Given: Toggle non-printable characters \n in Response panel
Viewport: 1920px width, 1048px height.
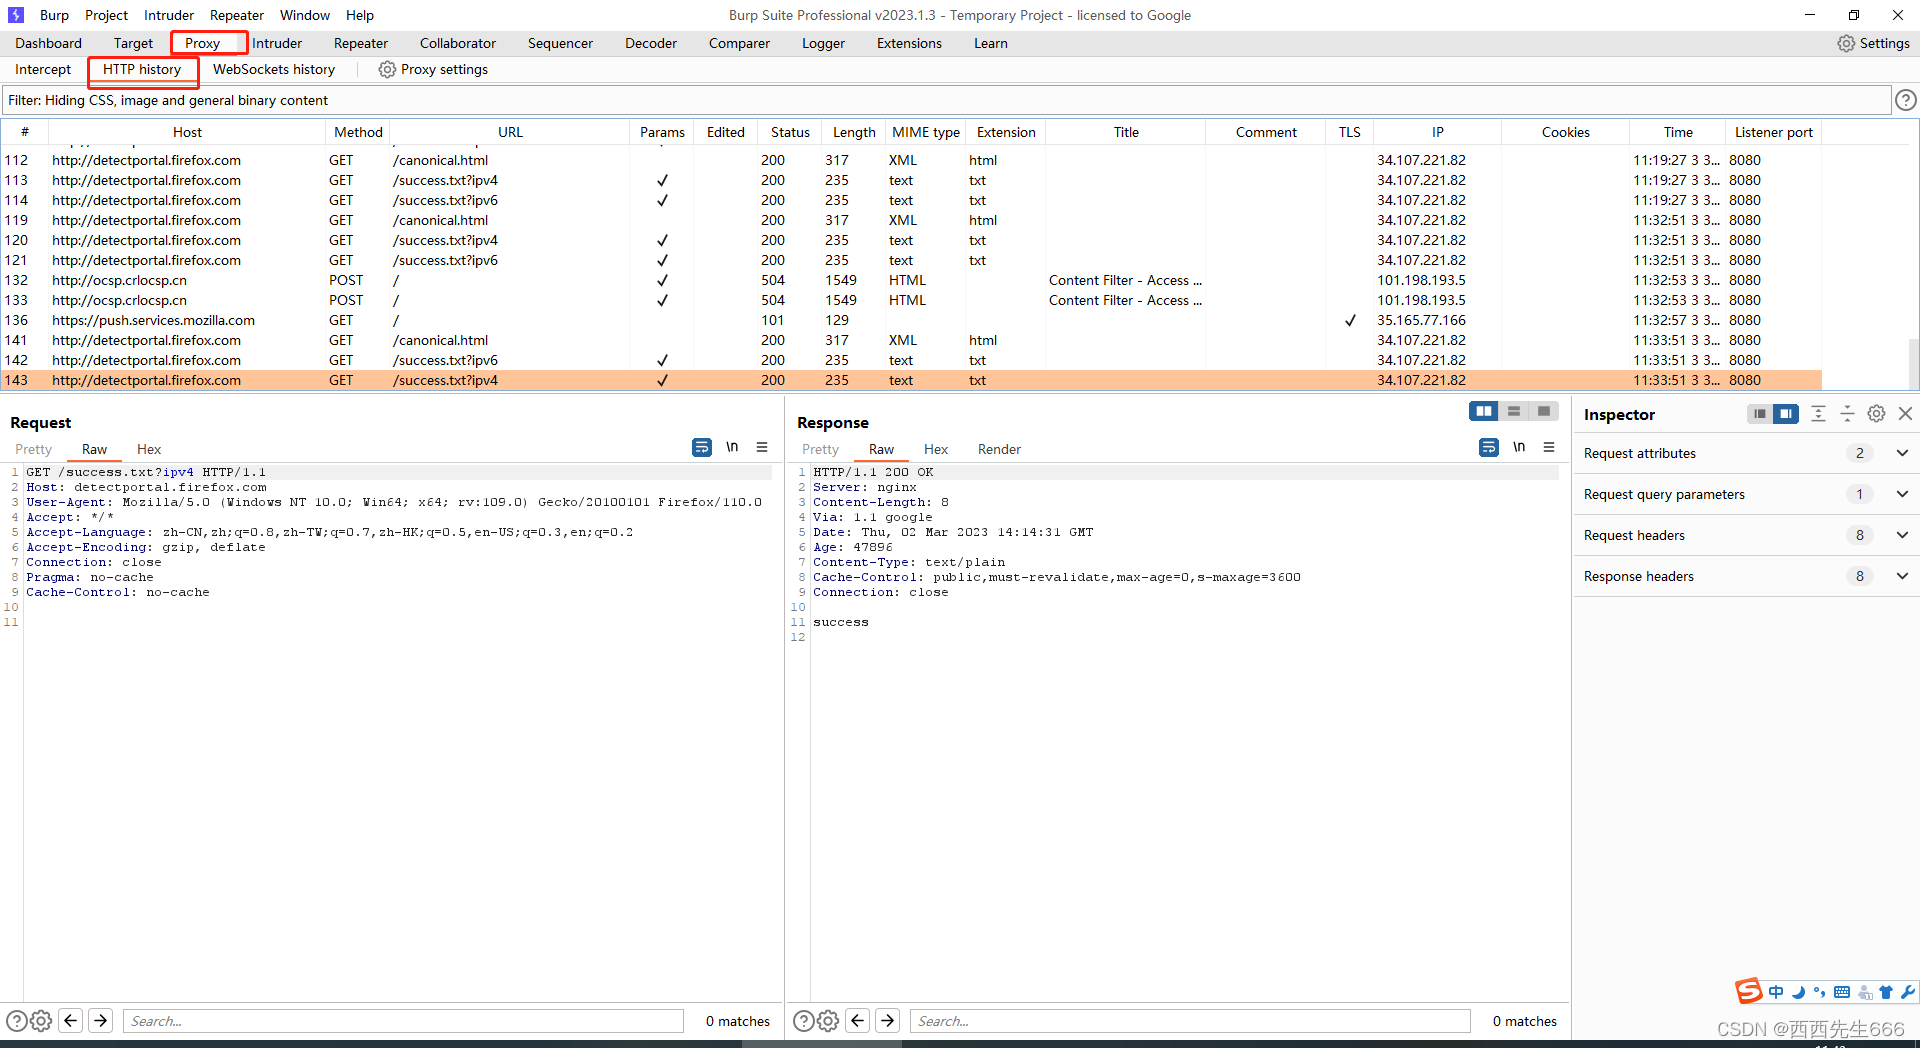Looking at the screenshot, I should click(1519, 447).
